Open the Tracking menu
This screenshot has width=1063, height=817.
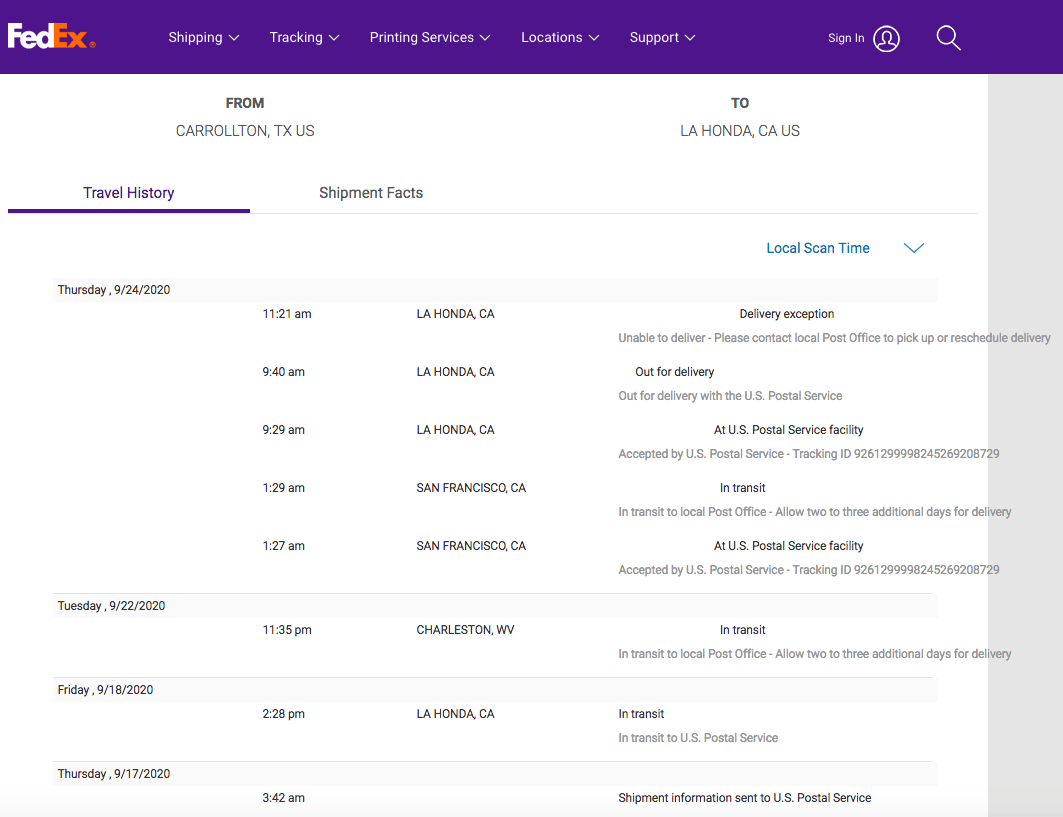tap(304, 37)
